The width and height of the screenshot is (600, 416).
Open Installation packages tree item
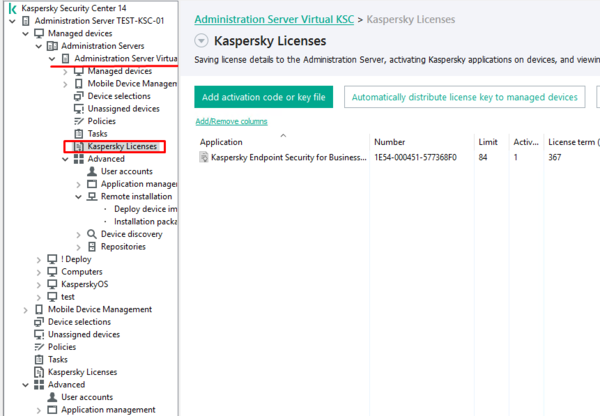(x=145, y=222)
